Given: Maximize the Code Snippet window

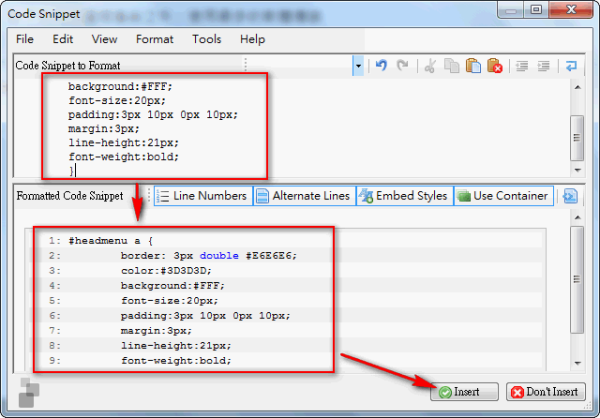Looking at the screenshot, I should 536,10.
